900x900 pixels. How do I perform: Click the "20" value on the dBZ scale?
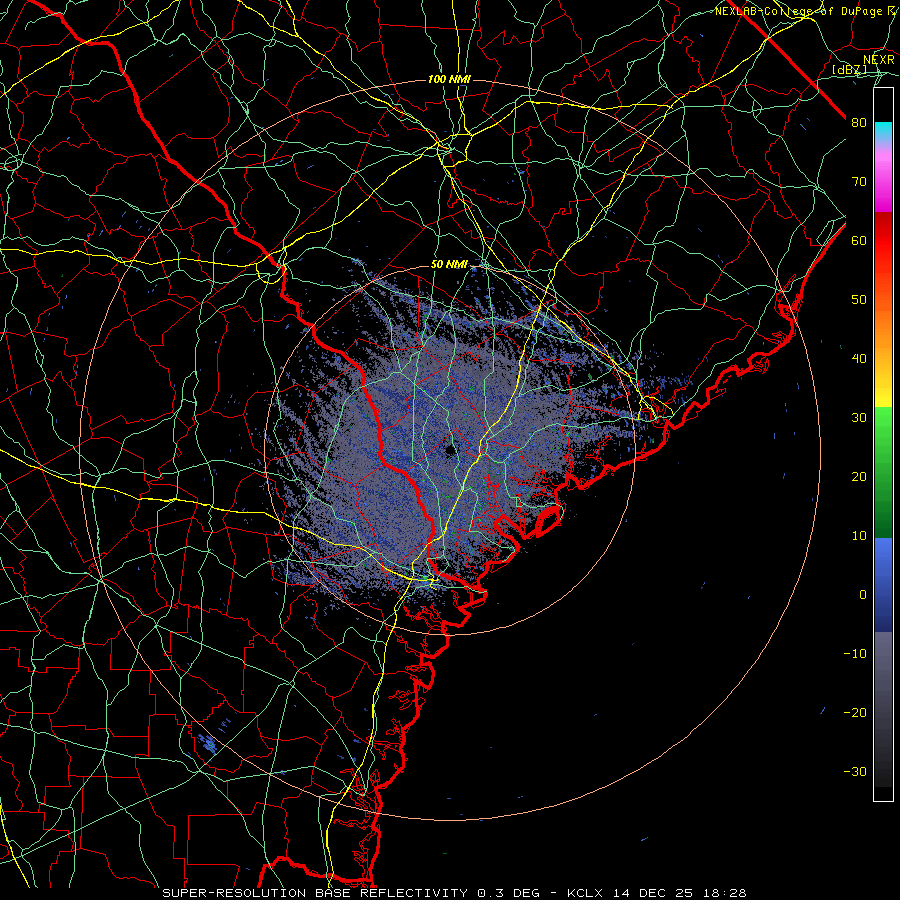pos(859,478)
